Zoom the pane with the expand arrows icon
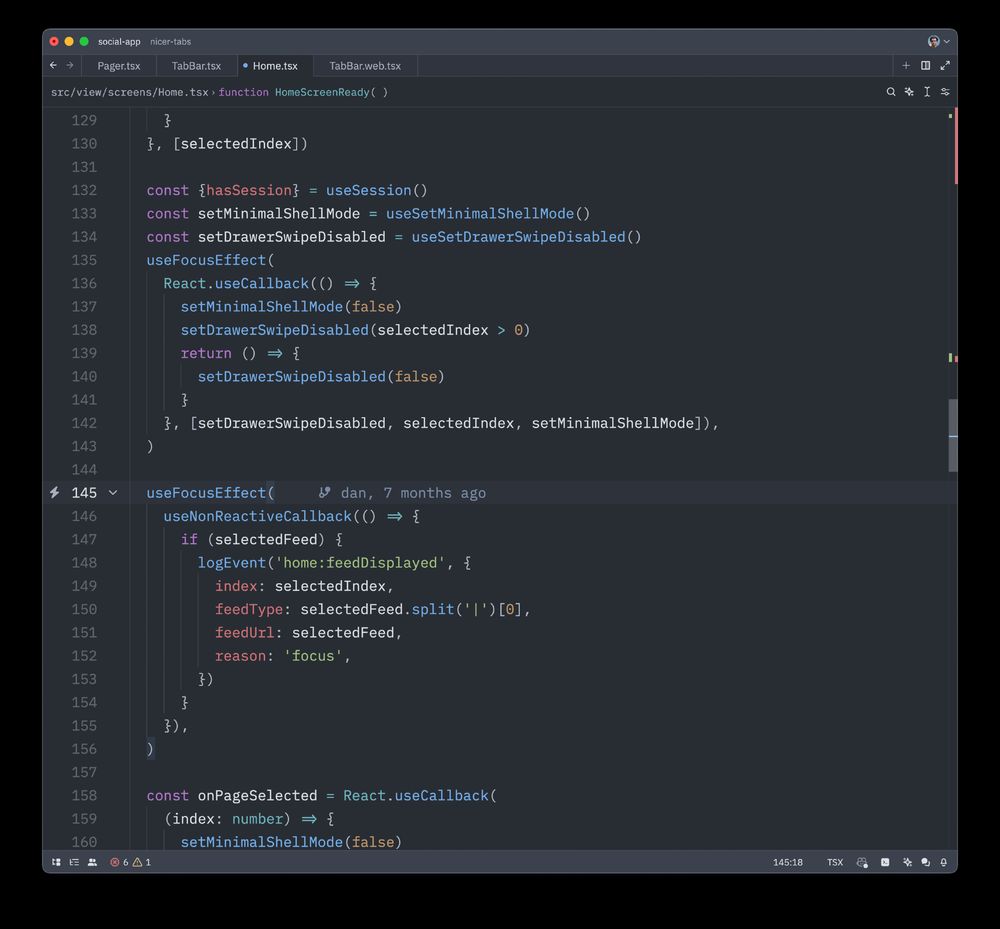 [945, 65]
